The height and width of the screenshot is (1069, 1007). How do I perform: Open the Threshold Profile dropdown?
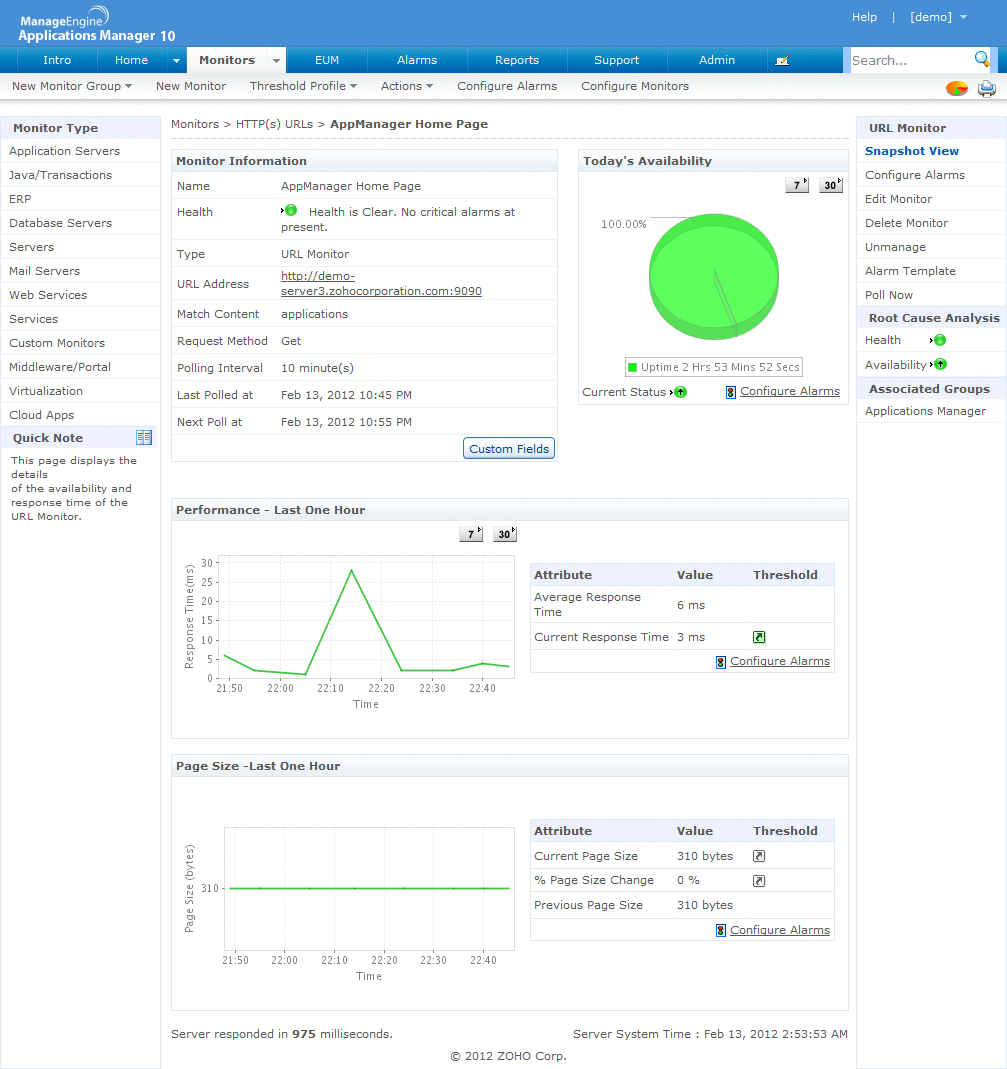[303, 86]
